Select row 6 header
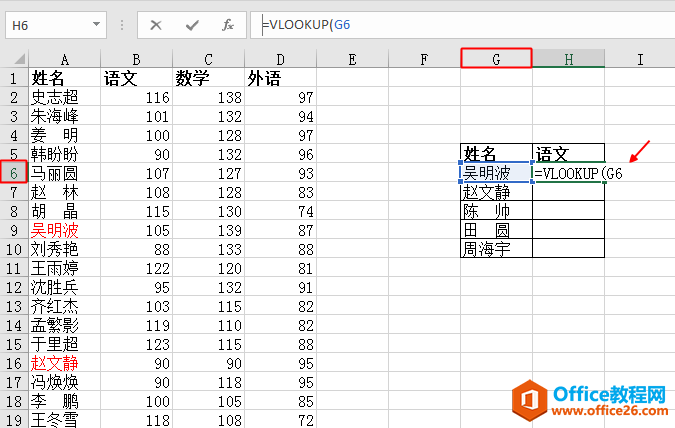This screenshot has height=428, width=675. (14, 173)
